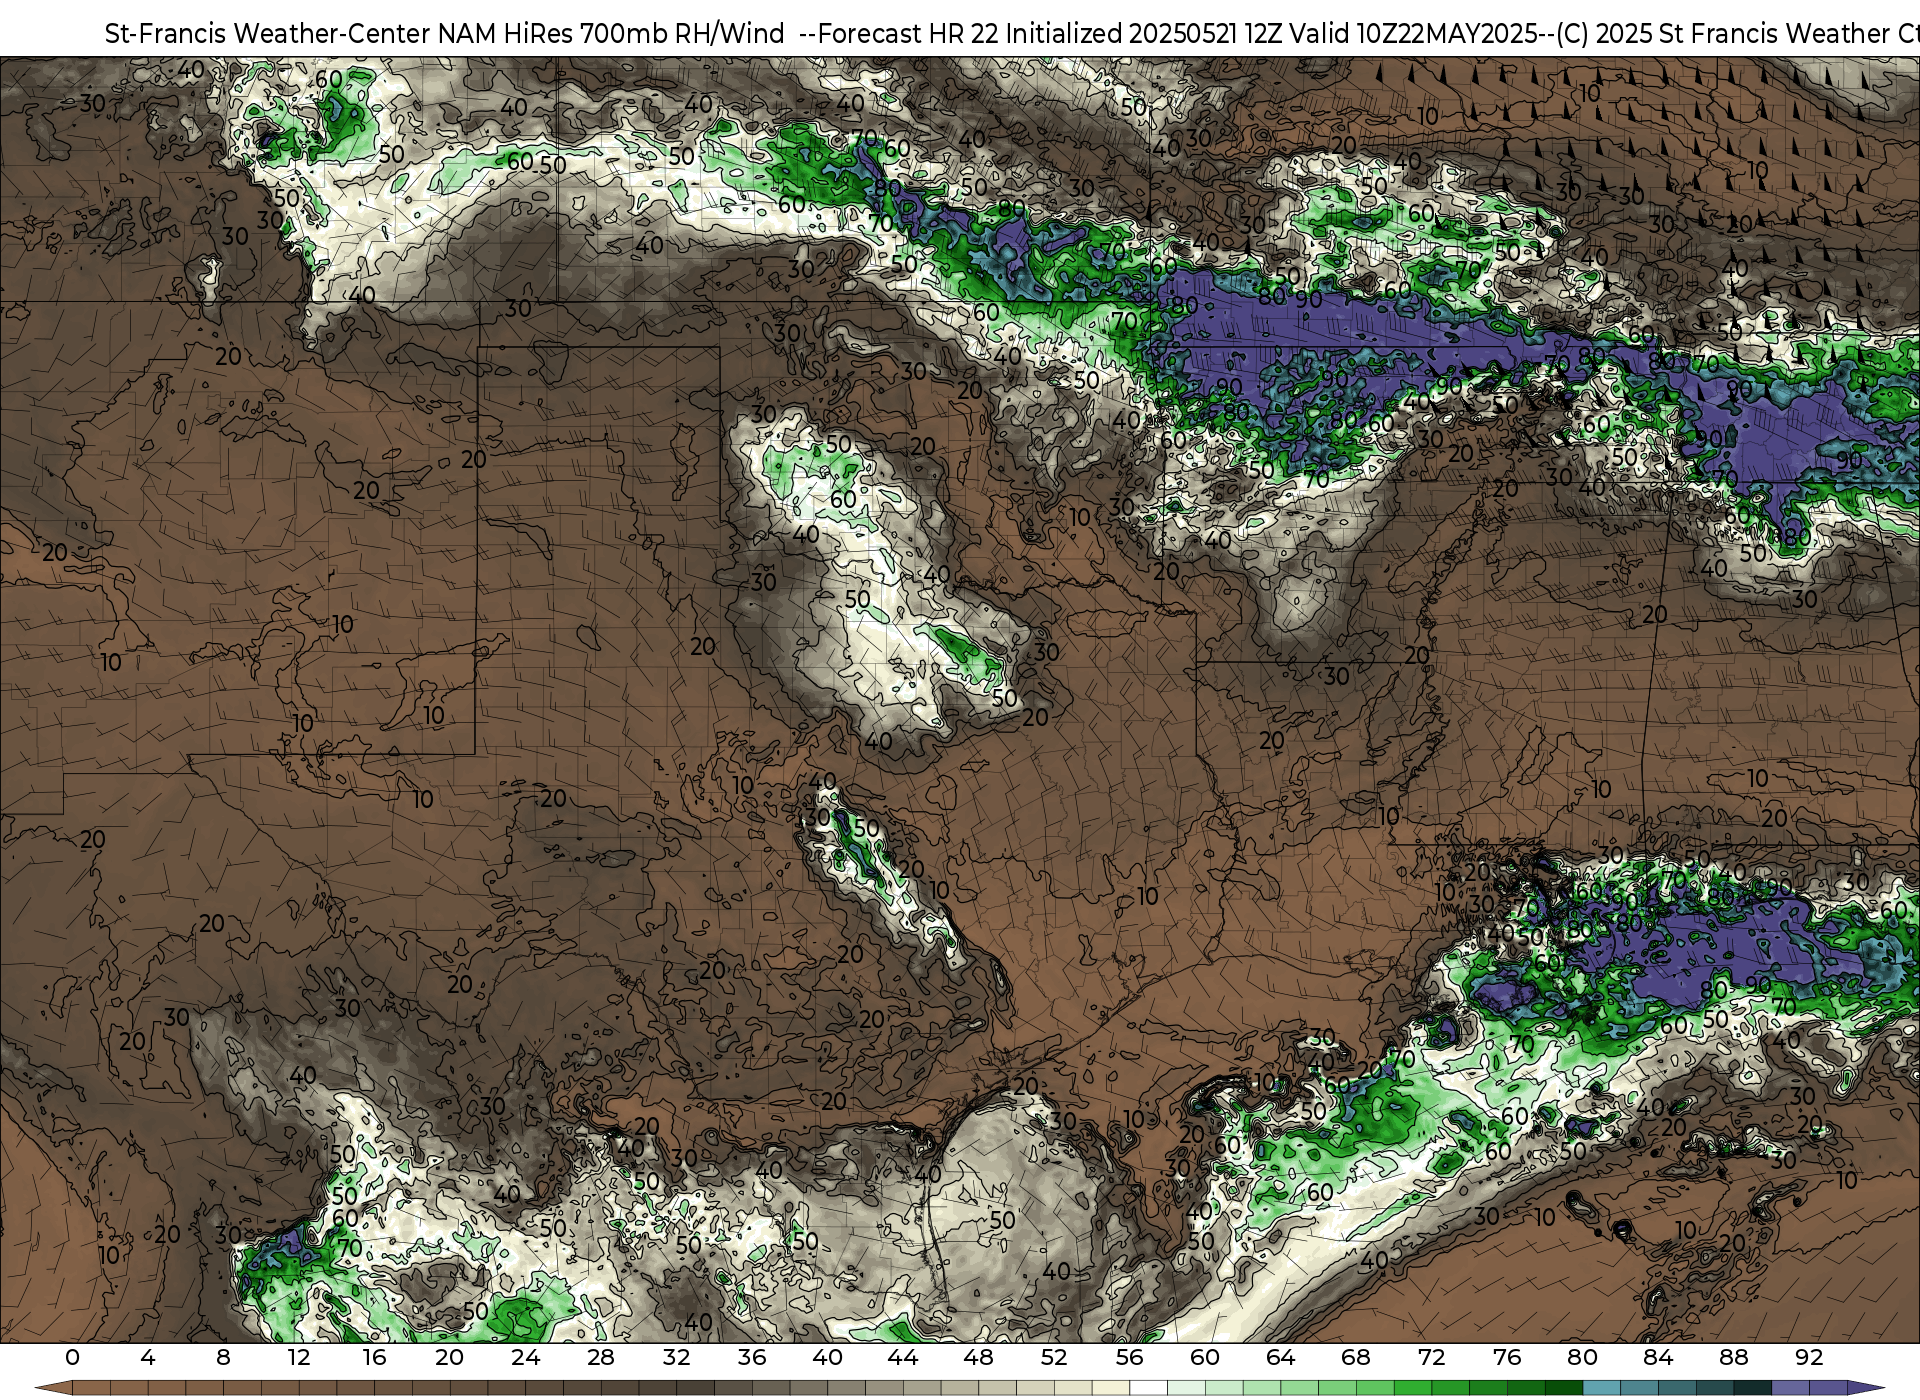Click the colorbar tick label '32'
This screenshot has width=1920, height=1400.
coord(677,1357)
